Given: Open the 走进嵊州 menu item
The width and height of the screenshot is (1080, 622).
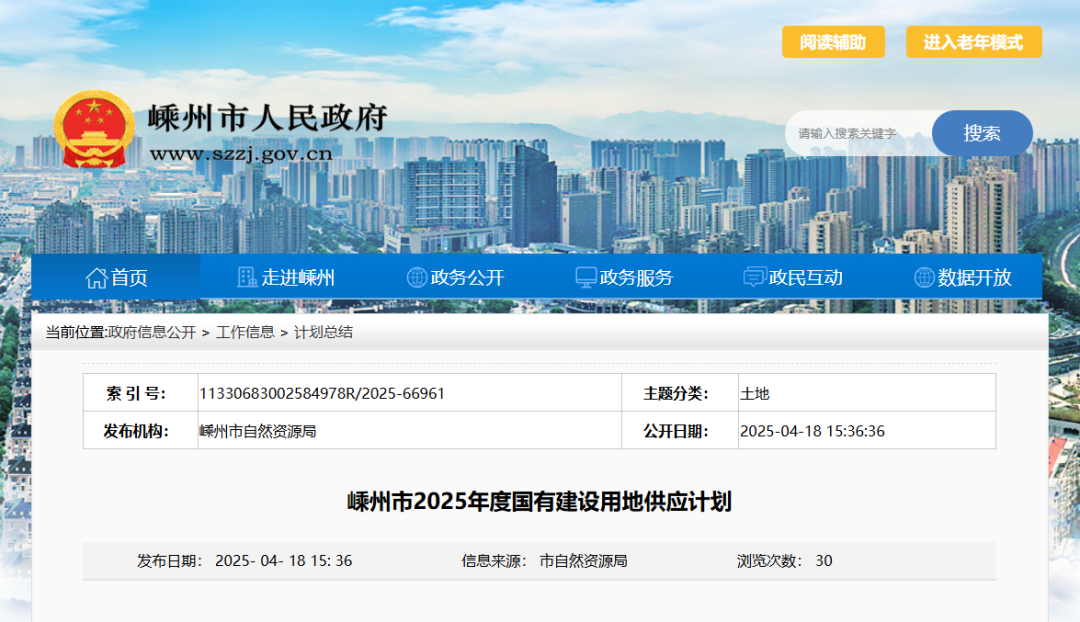Looking at the screenshot, I should tap(298, 278).
